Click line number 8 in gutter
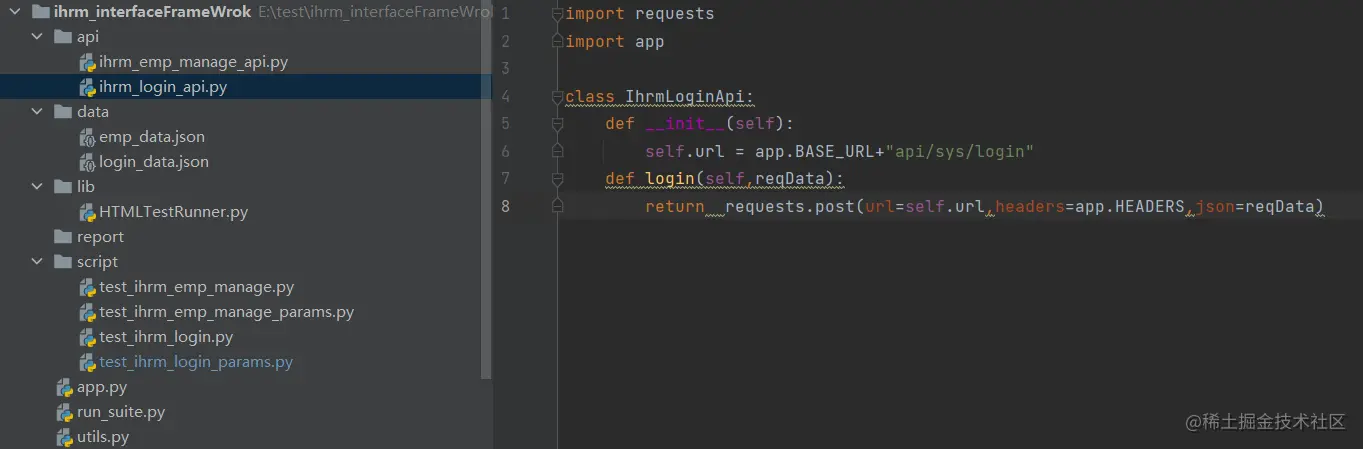This screenshot has width=1363, height=449. (506, 206)
